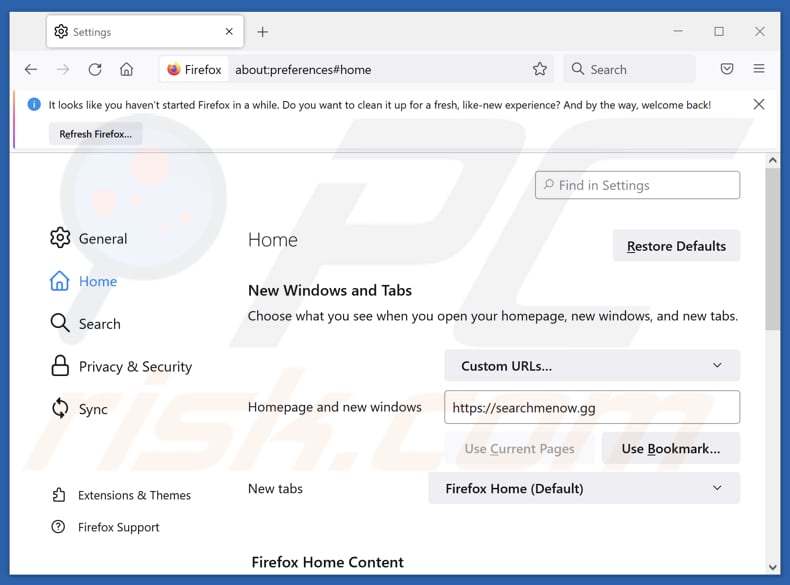The width and height of the screenshot is (790, 585).
Task: Close the Settings tab
Action: click(229, 32)
